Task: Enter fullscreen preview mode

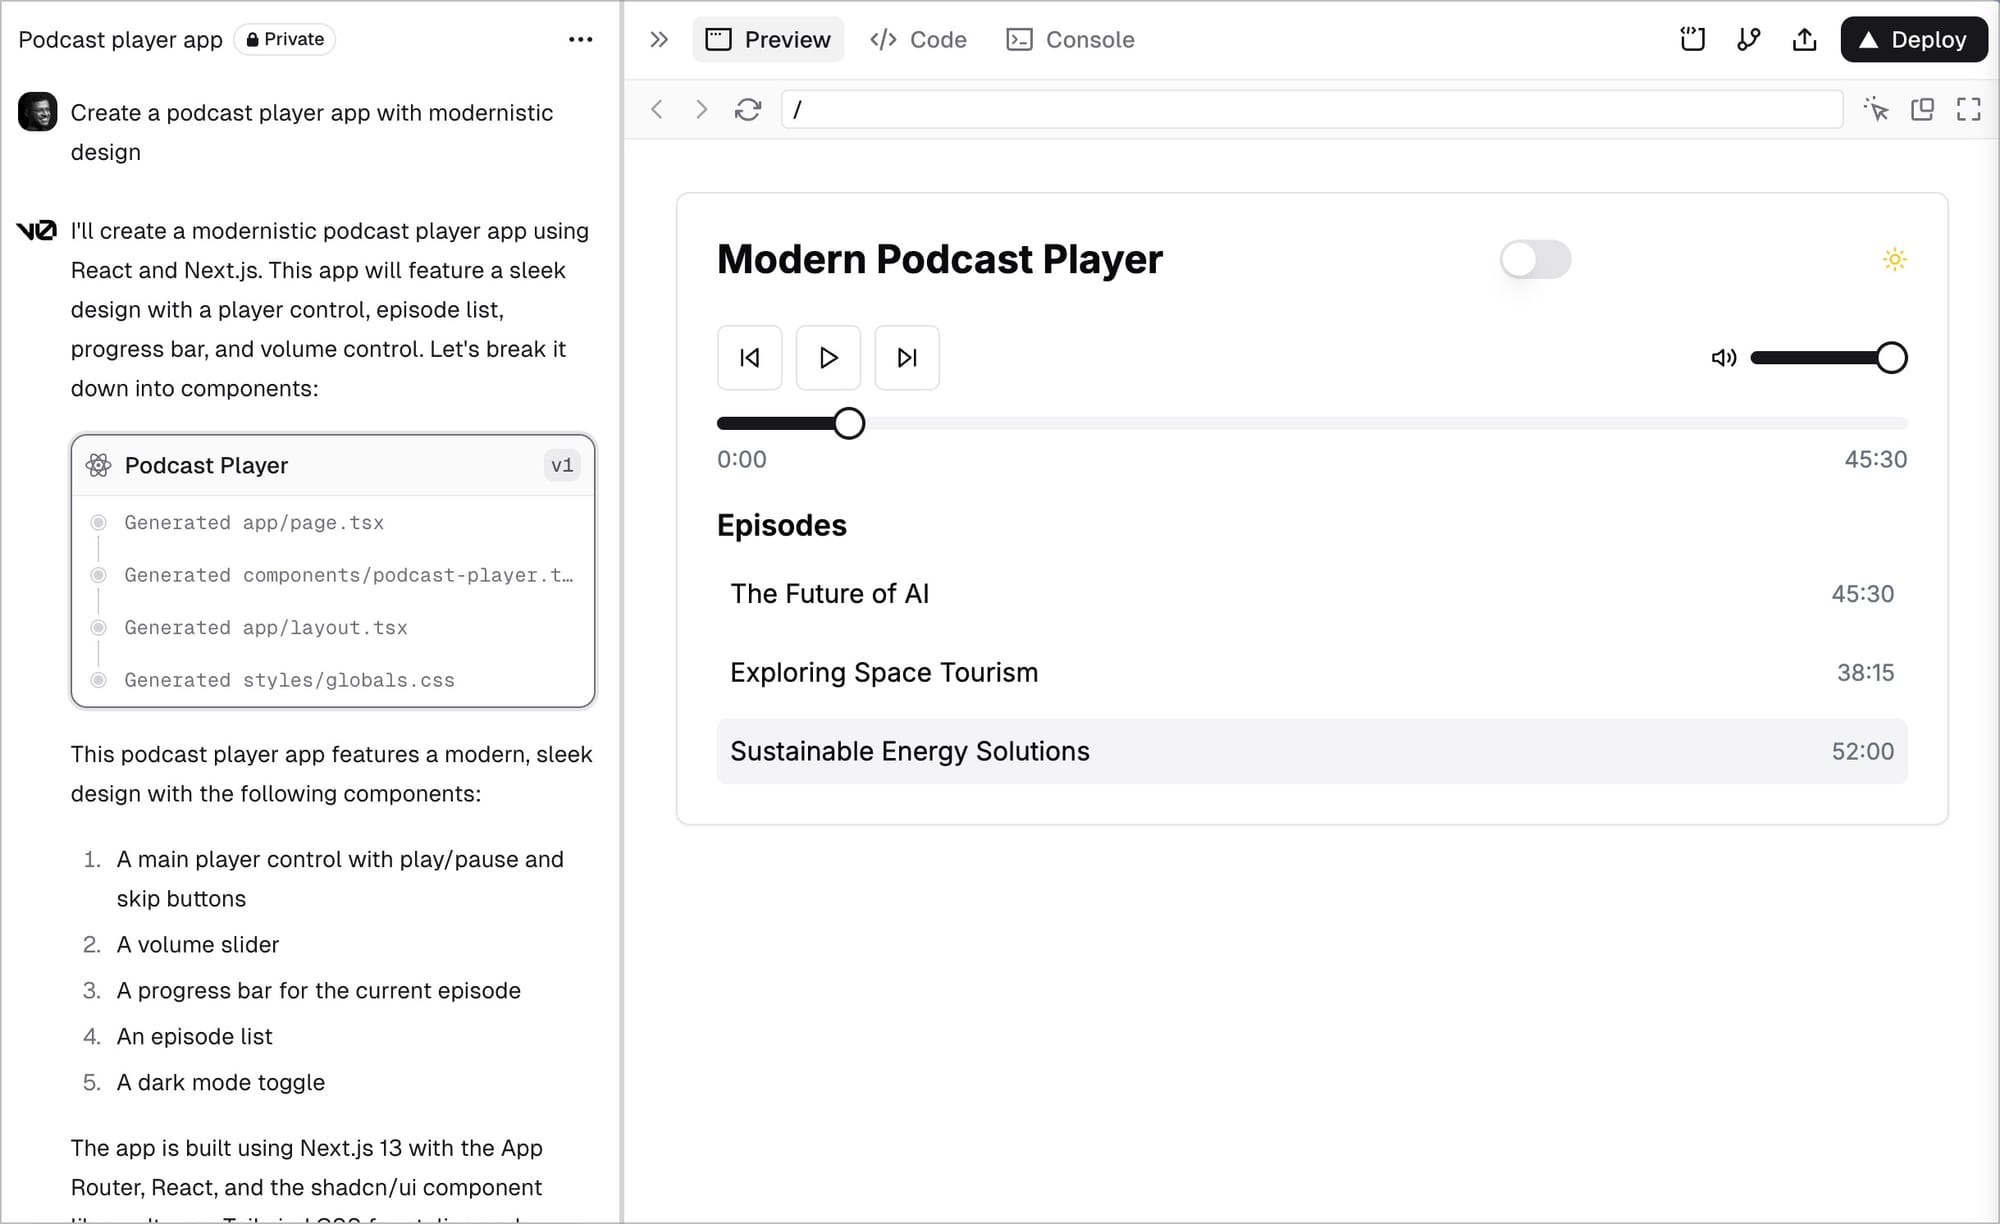Action: click(x=1968, y=109)
